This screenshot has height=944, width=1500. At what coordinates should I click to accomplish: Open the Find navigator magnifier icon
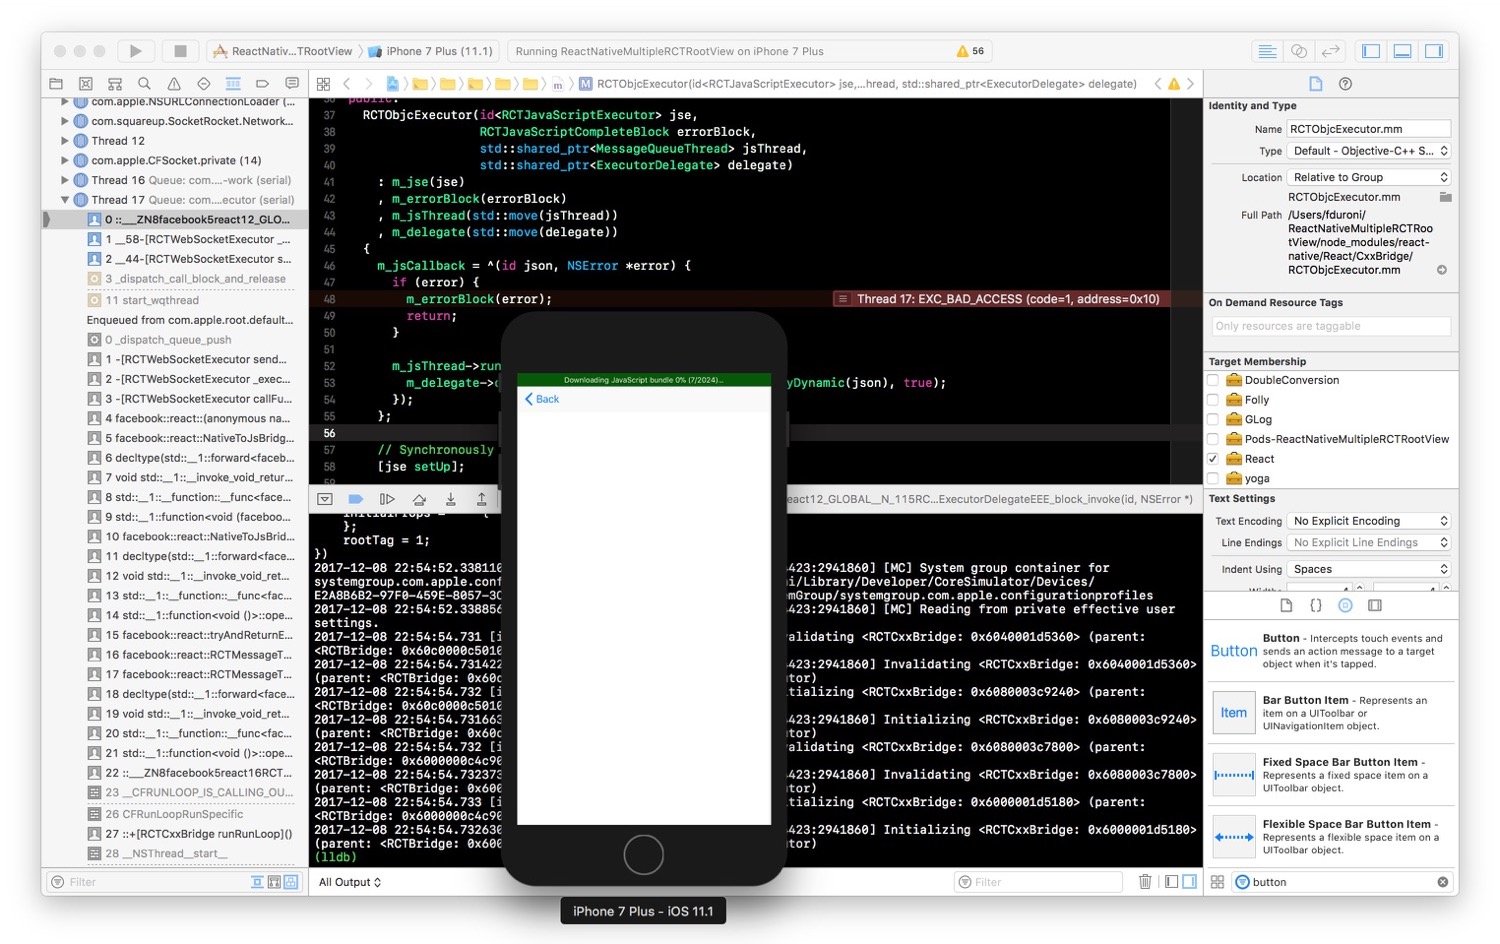[x=144, y=84]
